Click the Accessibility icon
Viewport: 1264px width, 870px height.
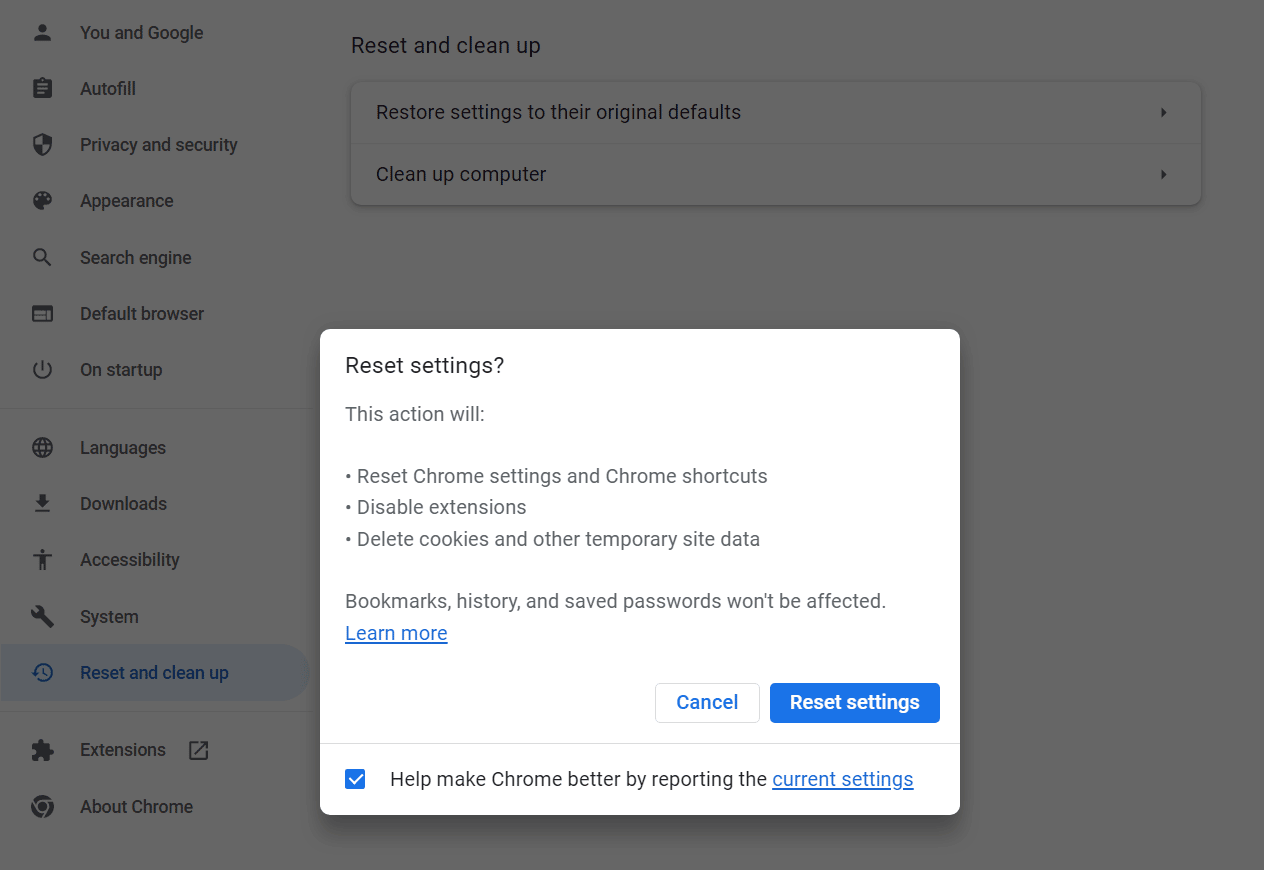point(42,559)
